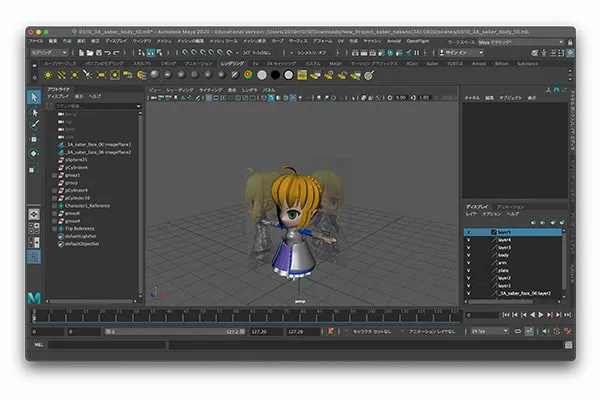
Task: Click the Play forward button
Action: click(541, 315)
